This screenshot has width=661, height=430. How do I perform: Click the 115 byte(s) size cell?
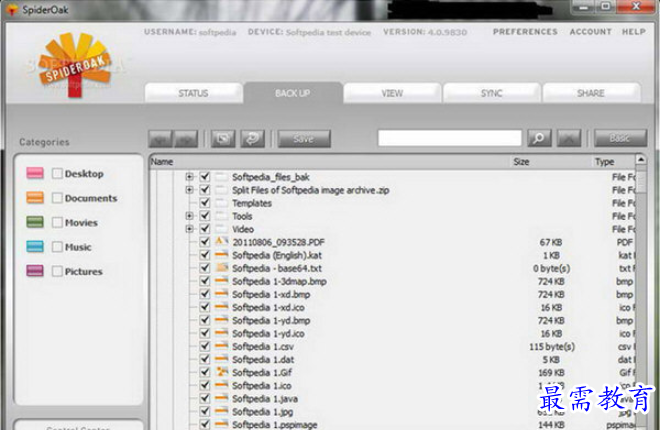tap(552, 347)
